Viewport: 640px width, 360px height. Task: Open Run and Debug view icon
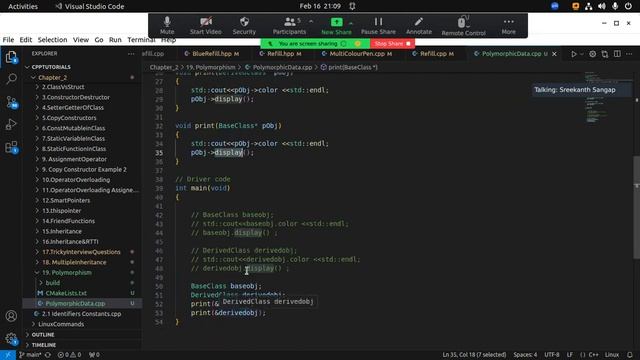11,124
